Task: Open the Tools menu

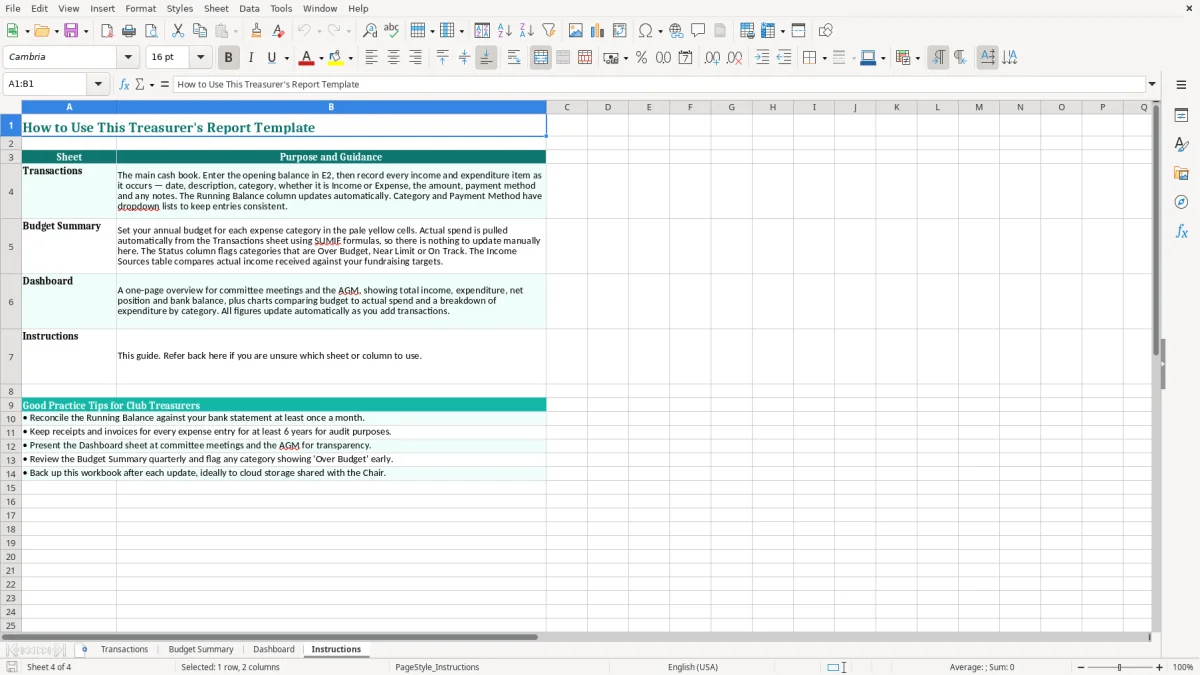Action: tap(281, 8)
